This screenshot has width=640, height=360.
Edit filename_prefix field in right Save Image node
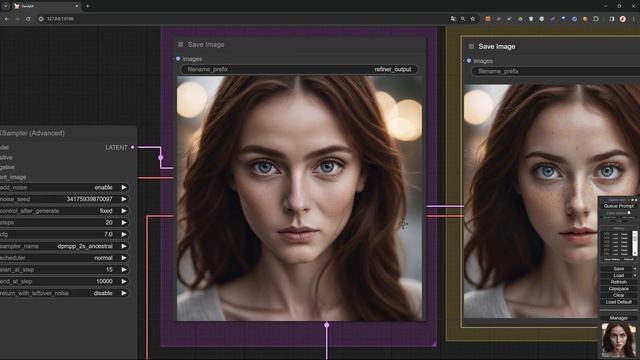[x=556, y=71]
